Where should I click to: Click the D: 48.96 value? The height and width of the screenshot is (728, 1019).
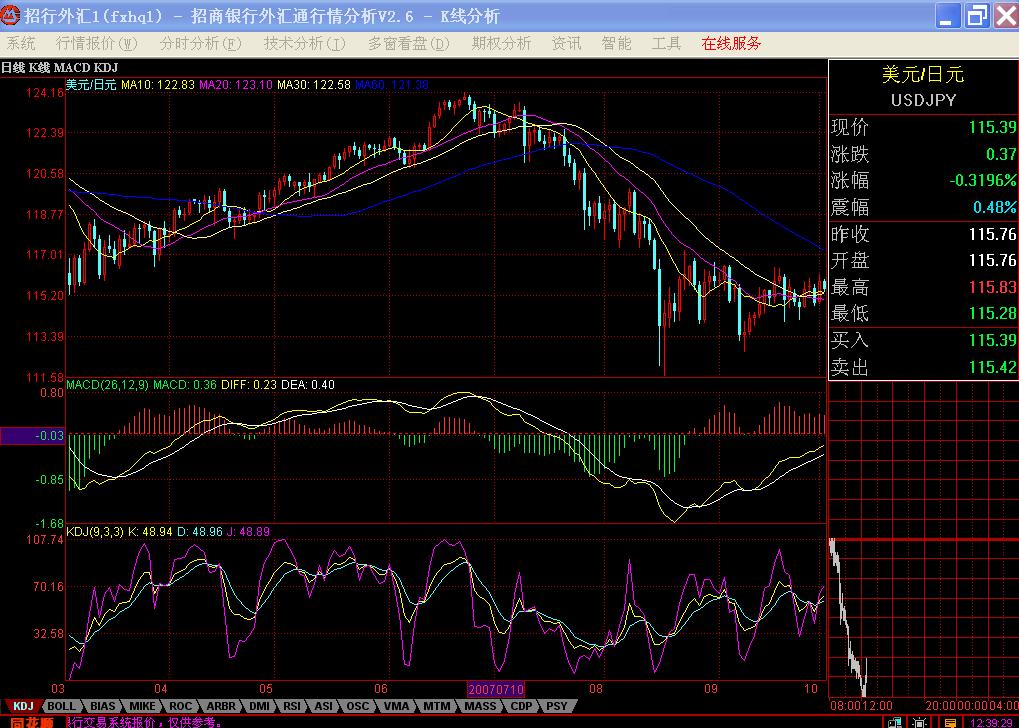tap(200, 532)
